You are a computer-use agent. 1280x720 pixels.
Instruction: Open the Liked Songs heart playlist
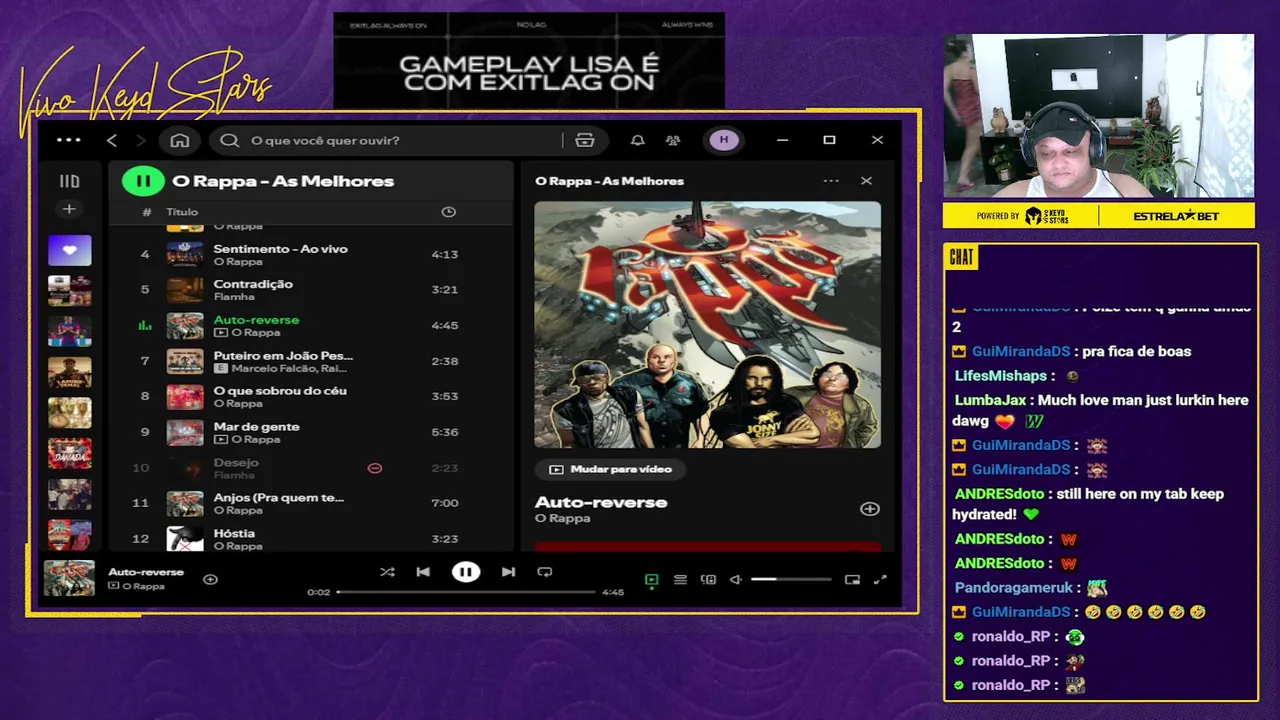point(69,250)
